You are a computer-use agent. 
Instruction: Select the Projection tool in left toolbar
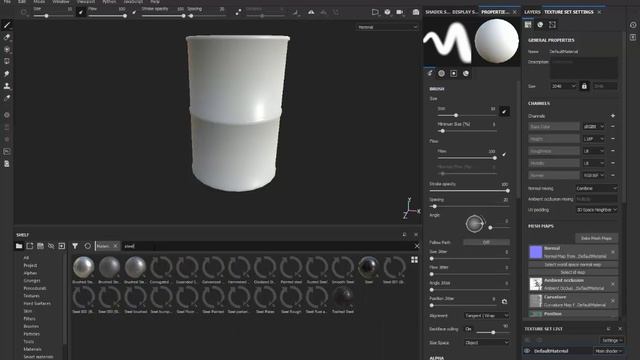tap(7, 50)
